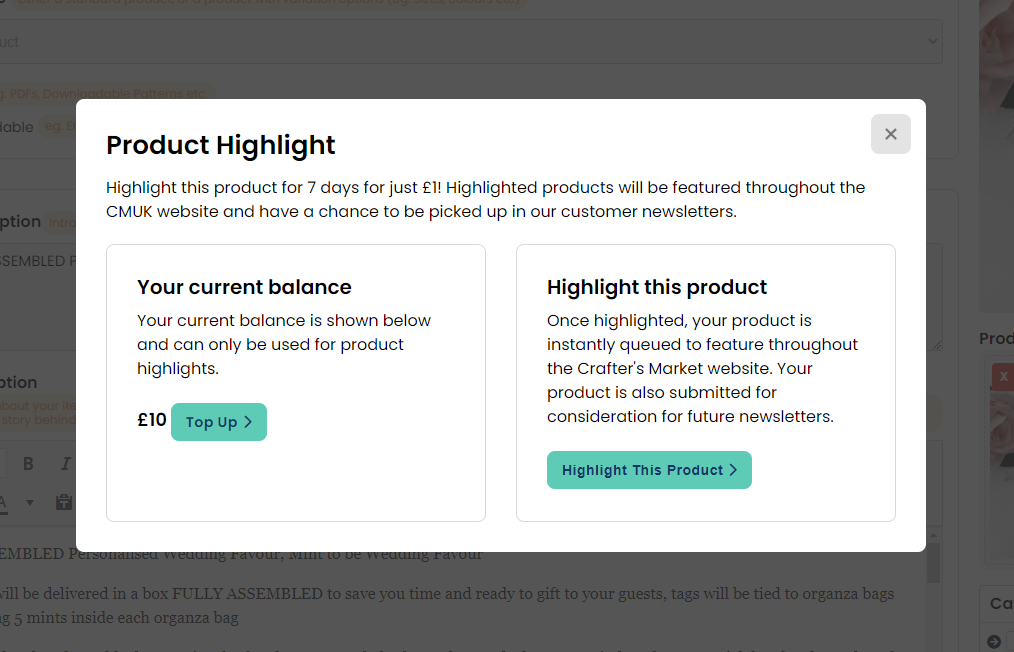
Task: Click the arrow icon under Categories
Action: pos(994,642)
